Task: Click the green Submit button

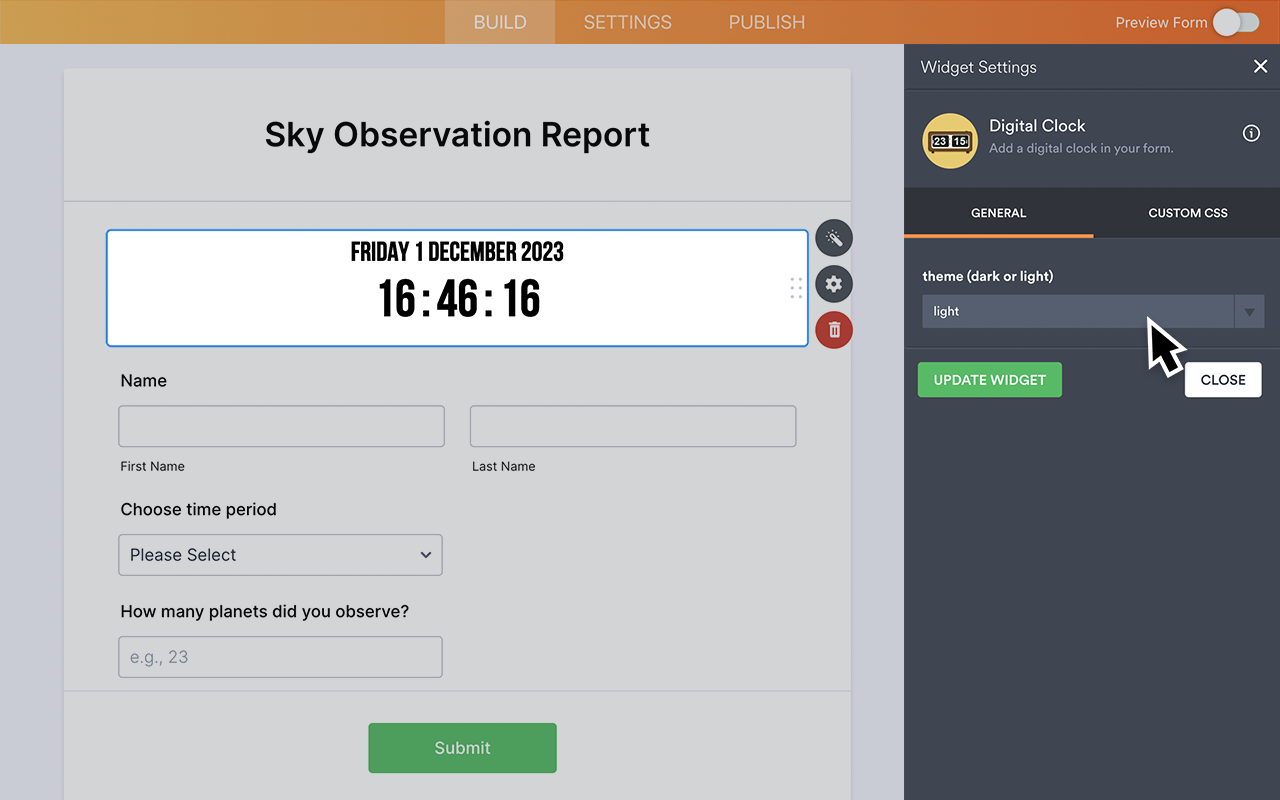Action: (462, 748)
